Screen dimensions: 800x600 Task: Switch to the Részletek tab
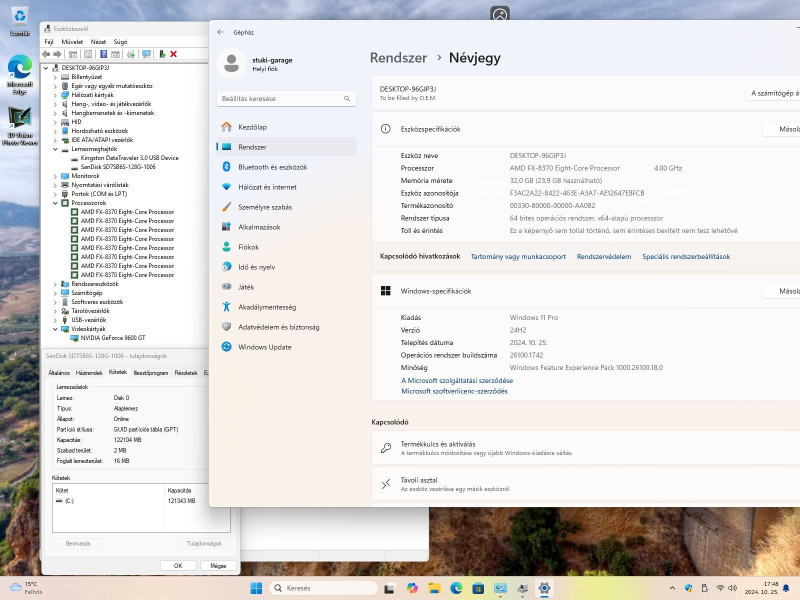click(x=186, y=373)
